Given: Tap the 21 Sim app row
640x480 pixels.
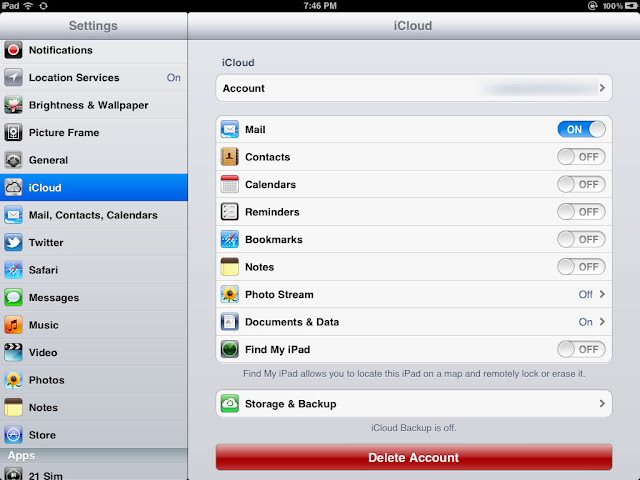Looking at the screenshot, I should coord(94,473).
